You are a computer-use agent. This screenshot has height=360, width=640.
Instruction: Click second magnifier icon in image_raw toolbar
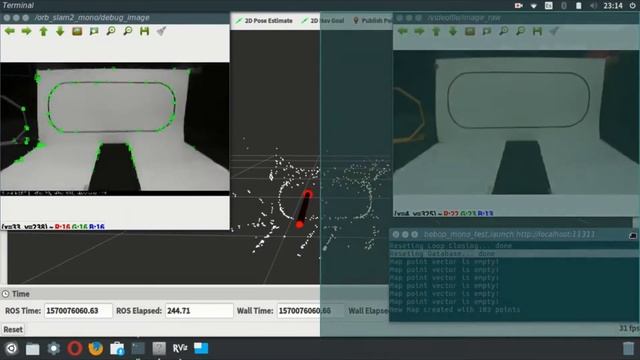click(520, 31)
